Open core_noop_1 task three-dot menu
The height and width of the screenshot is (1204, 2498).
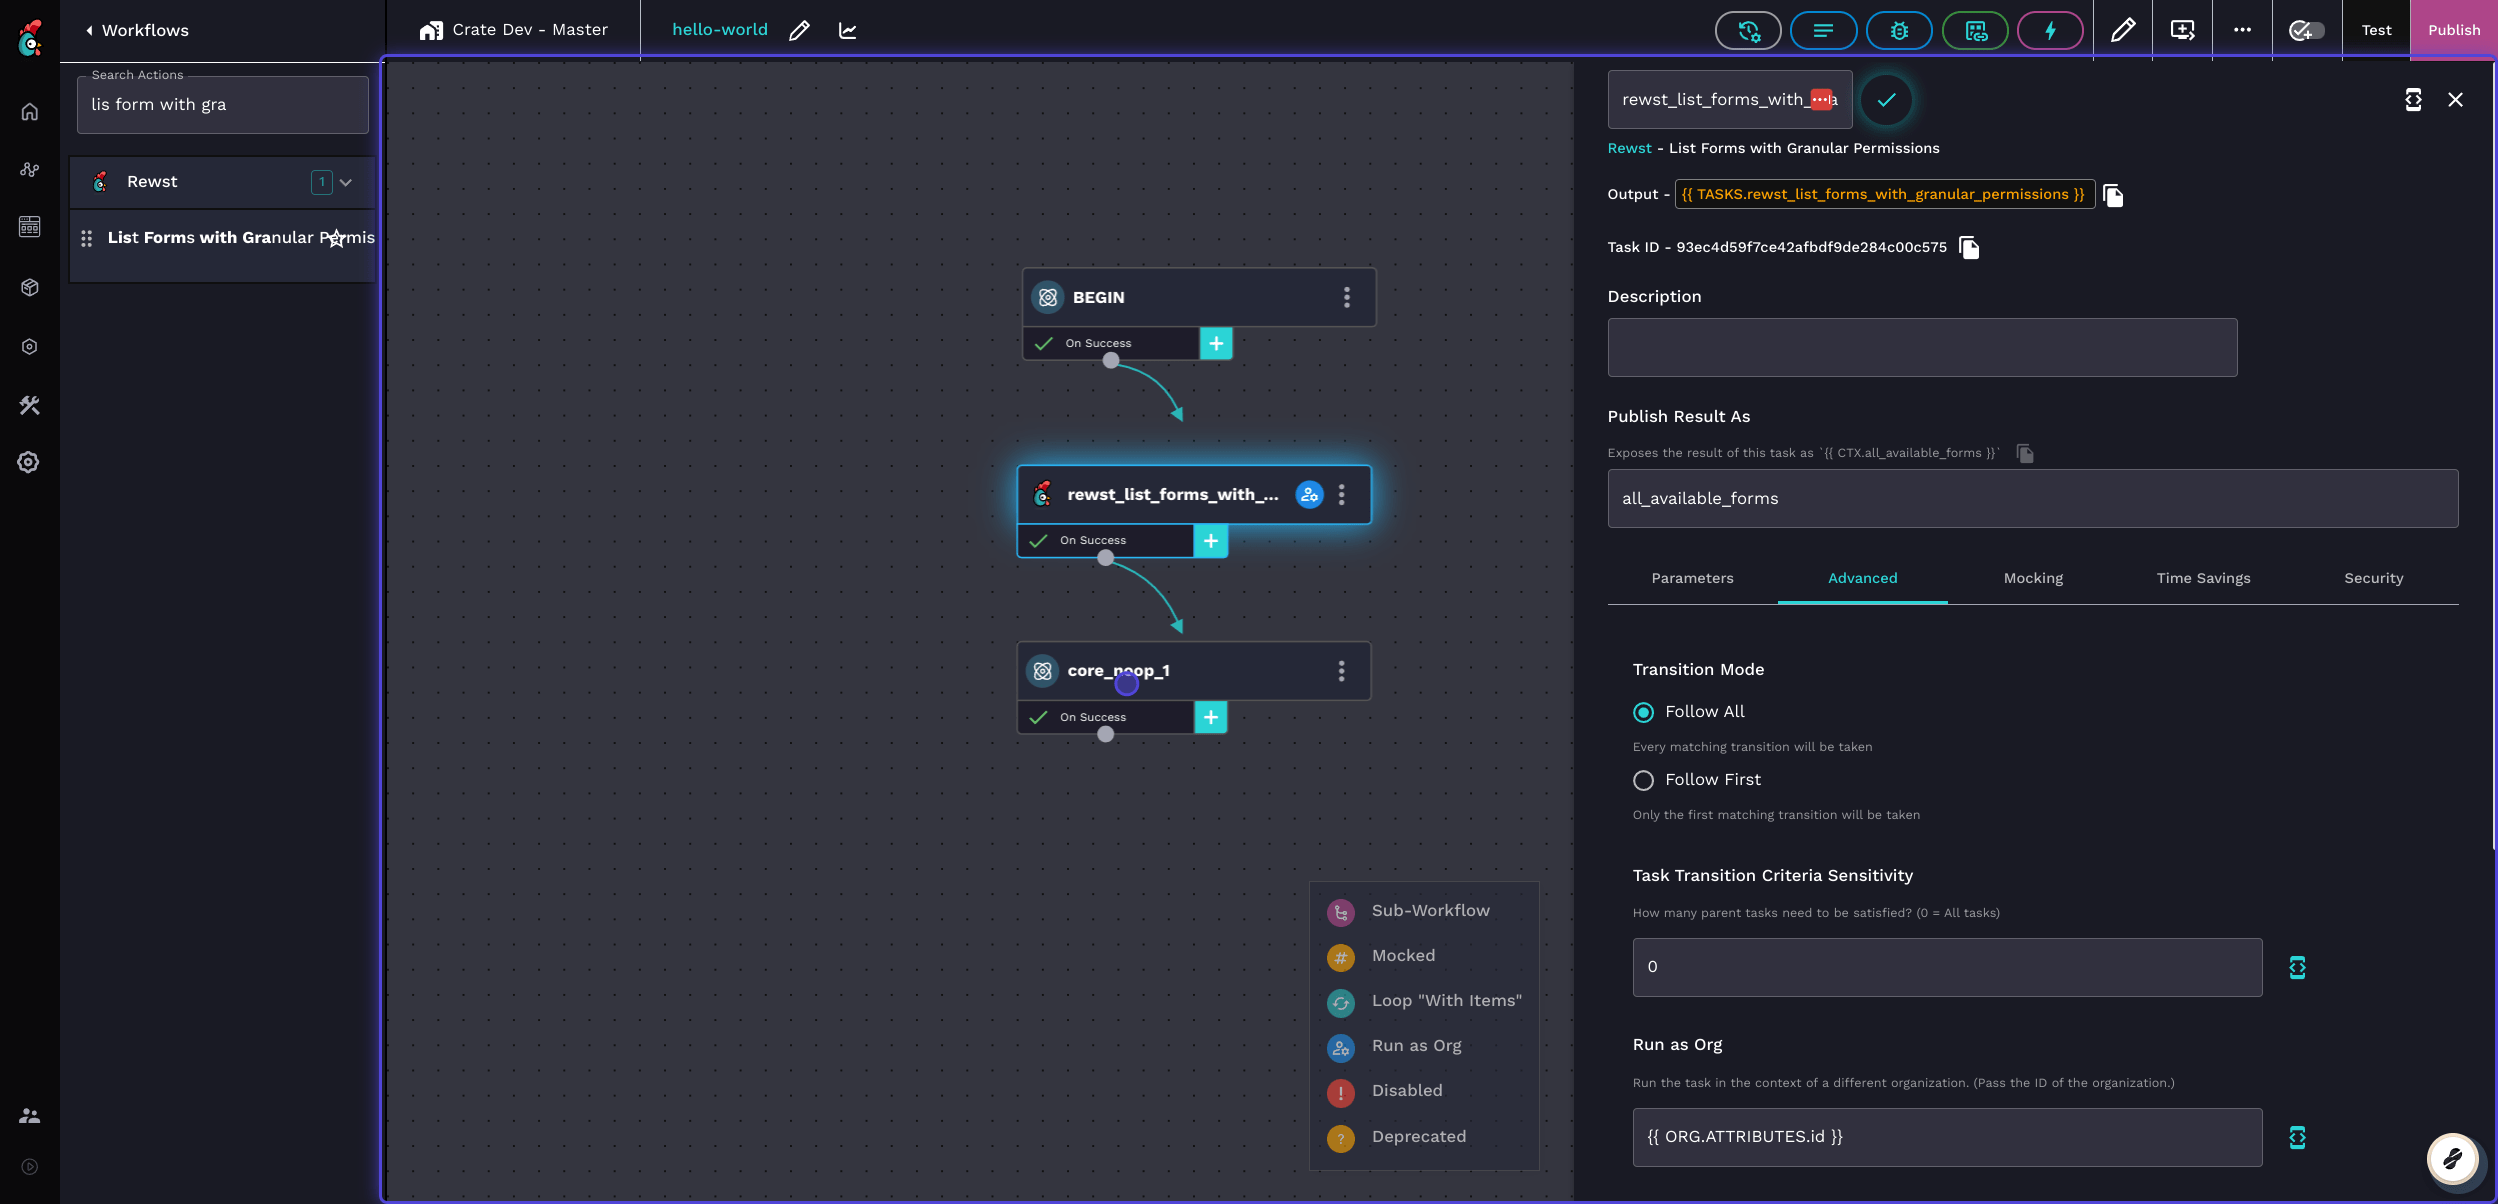(1341, 671)
